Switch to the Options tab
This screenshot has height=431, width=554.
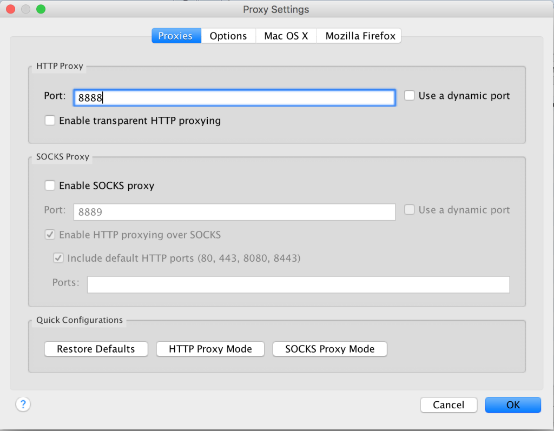(x=228, y=36)
